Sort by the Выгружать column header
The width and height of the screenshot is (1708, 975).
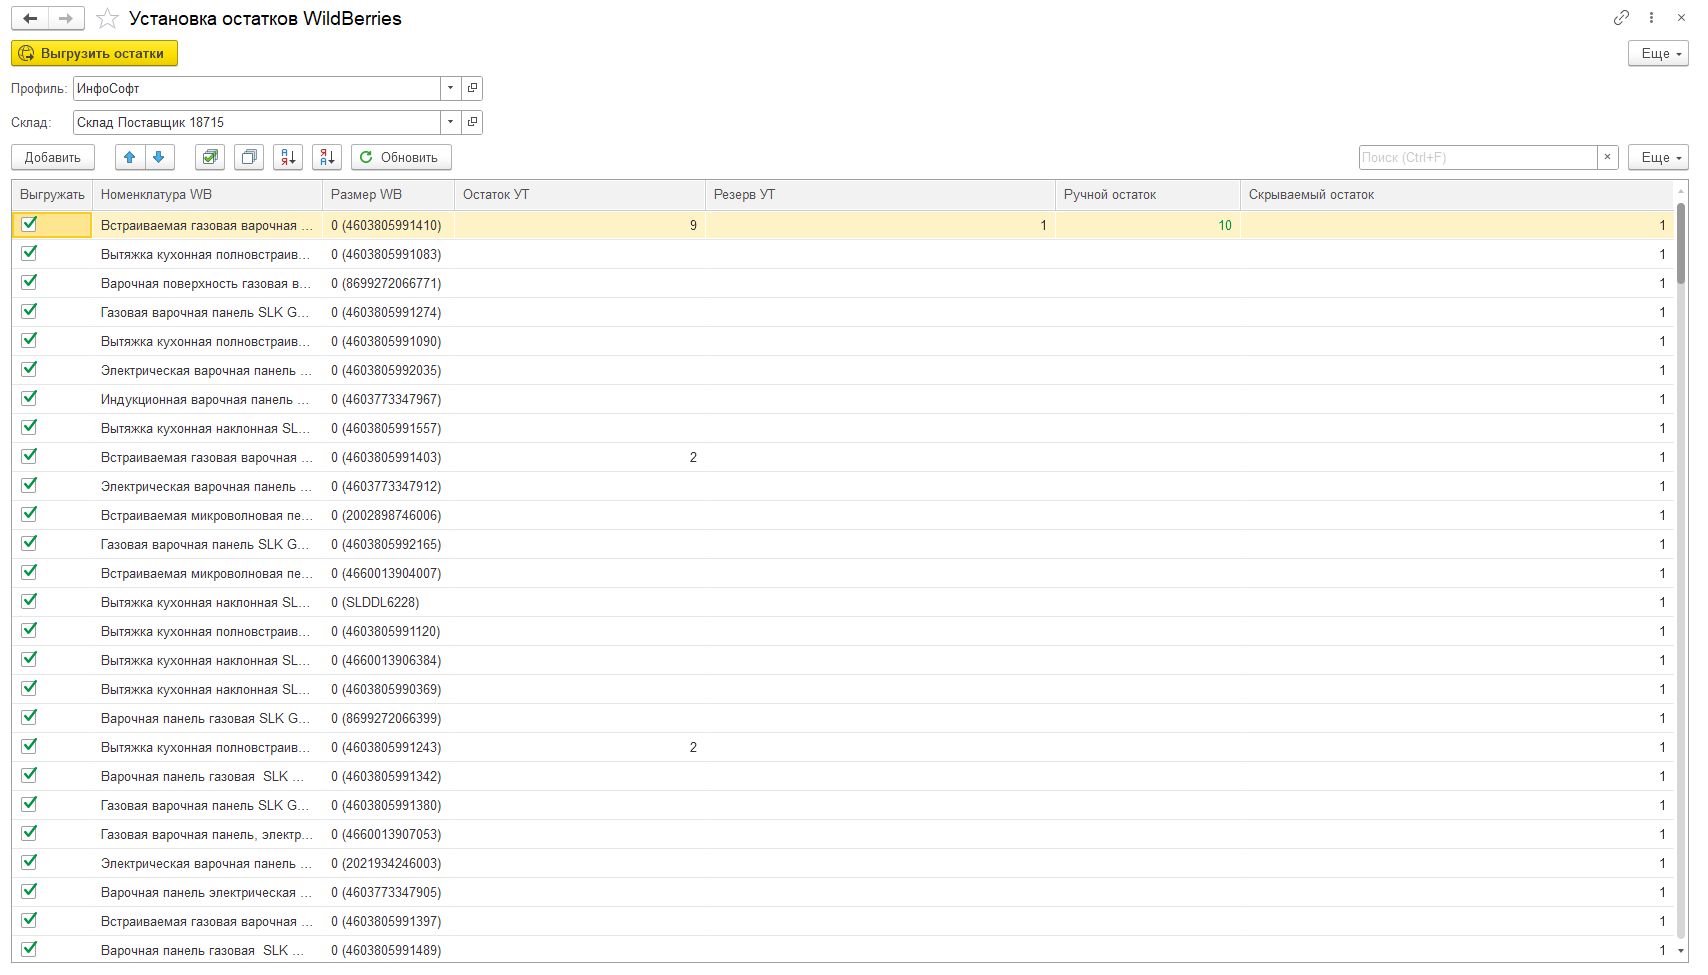[x=52, y=194]
